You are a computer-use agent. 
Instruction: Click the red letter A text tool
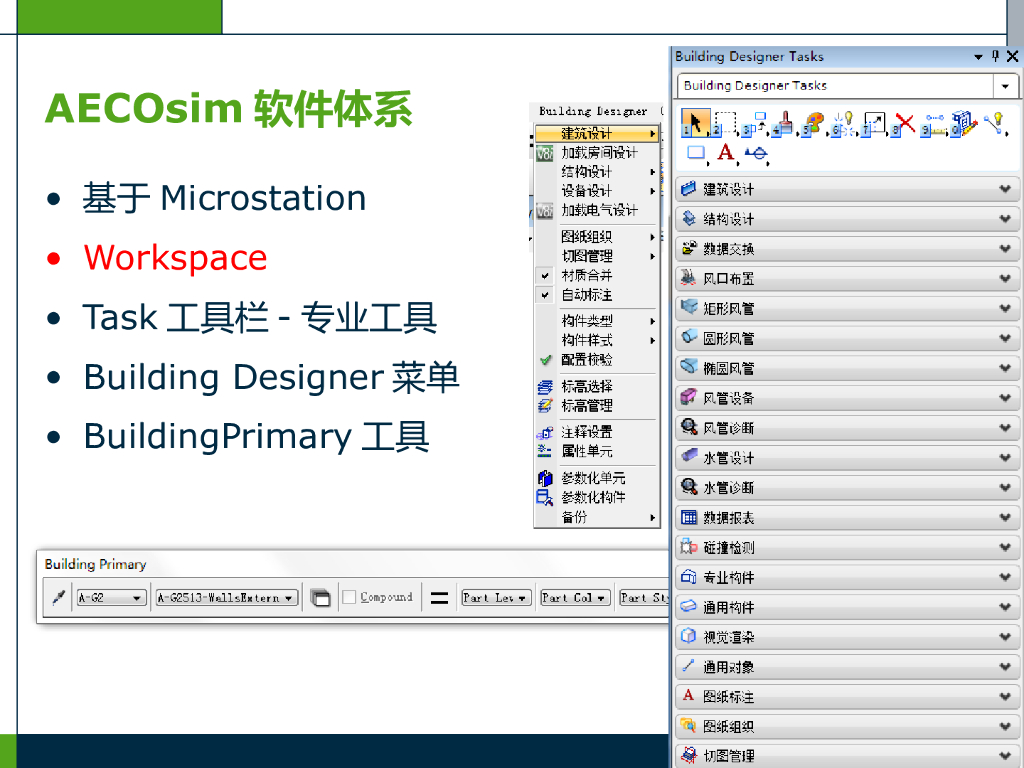[x=726, y=153]
